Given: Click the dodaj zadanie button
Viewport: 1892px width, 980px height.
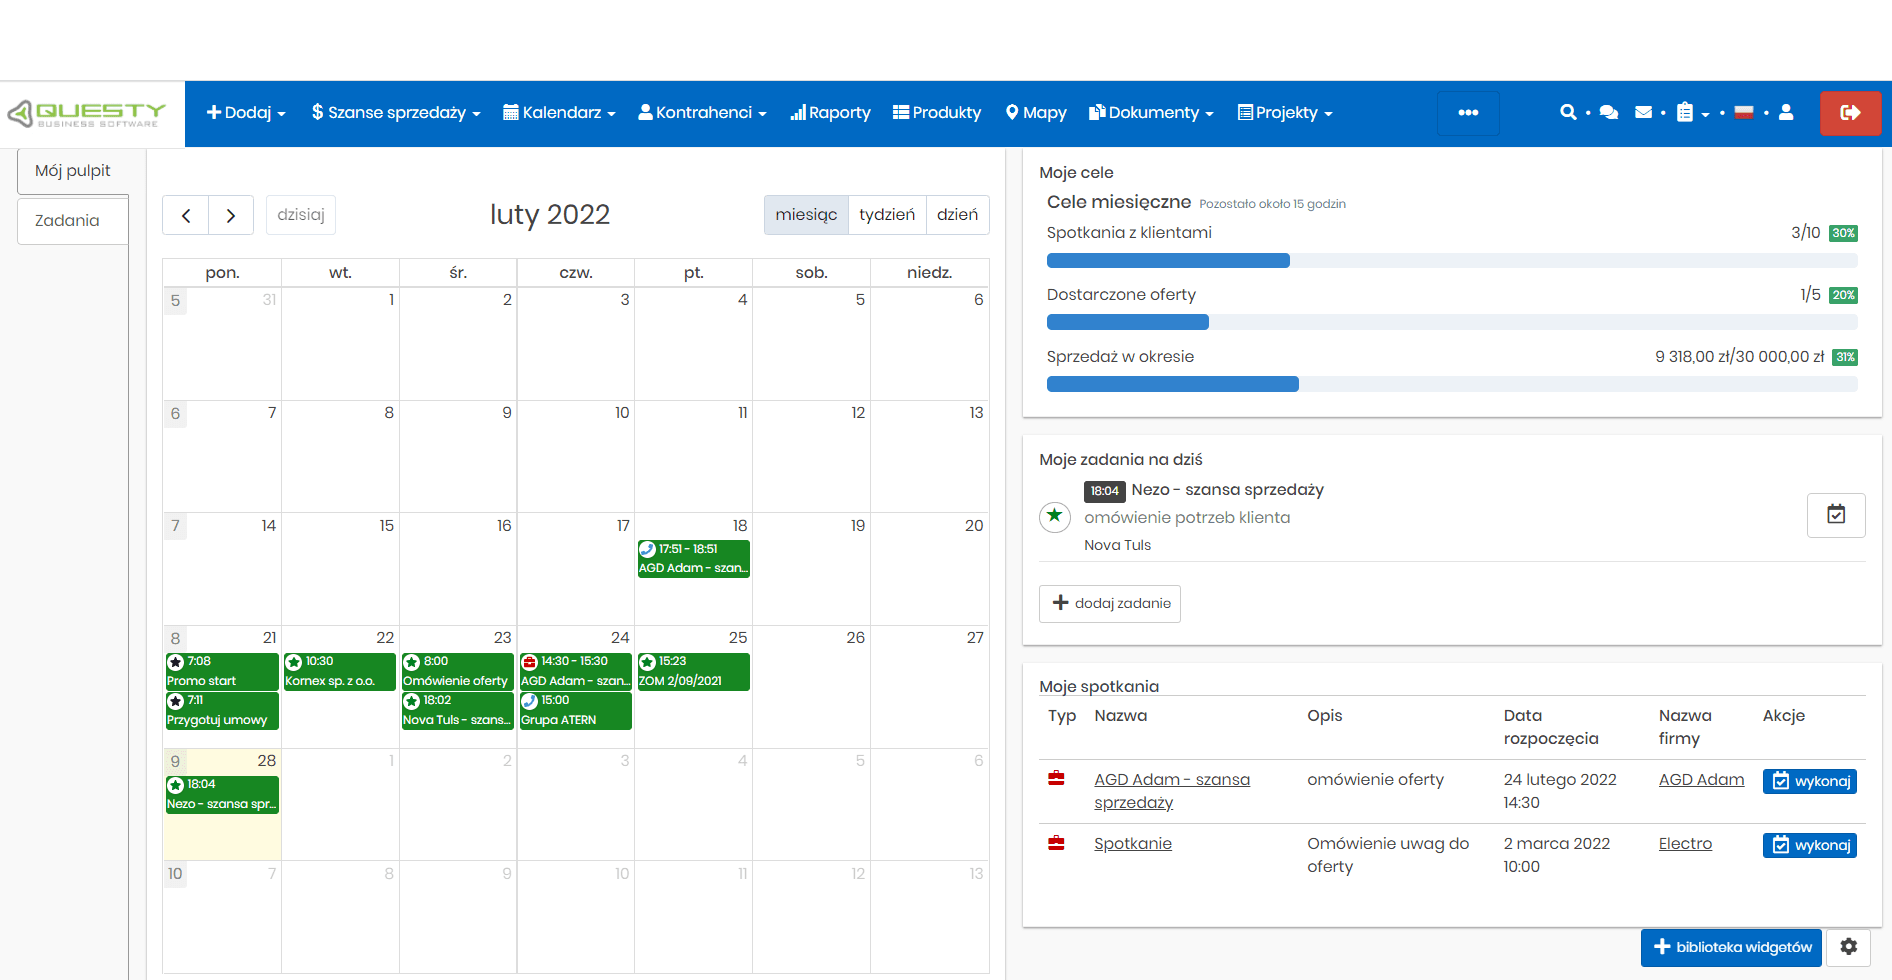Looking at the screenshot, I should [x=1110, y=604].
